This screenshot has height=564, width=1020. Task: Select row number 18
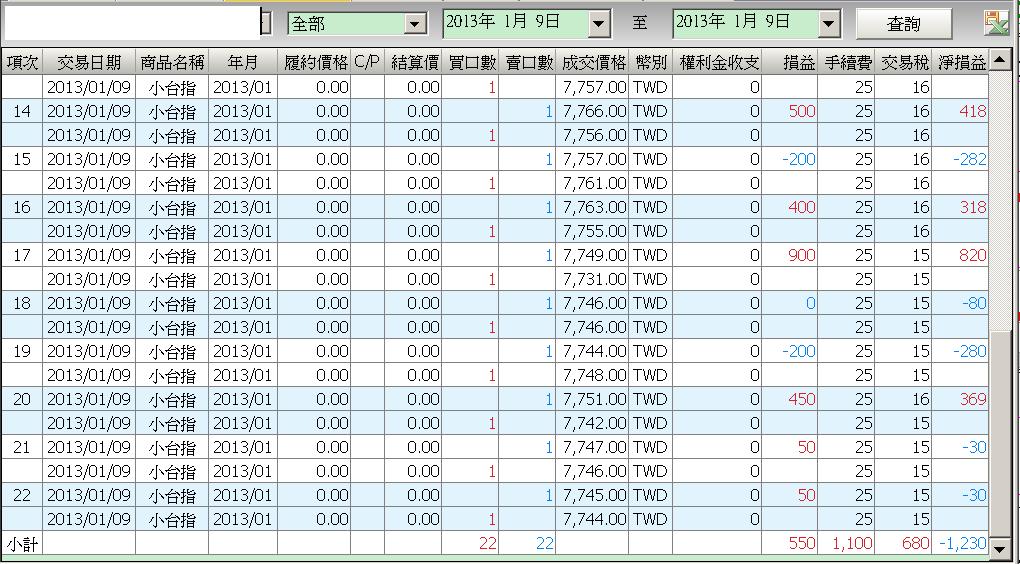(x=22, y=303)
